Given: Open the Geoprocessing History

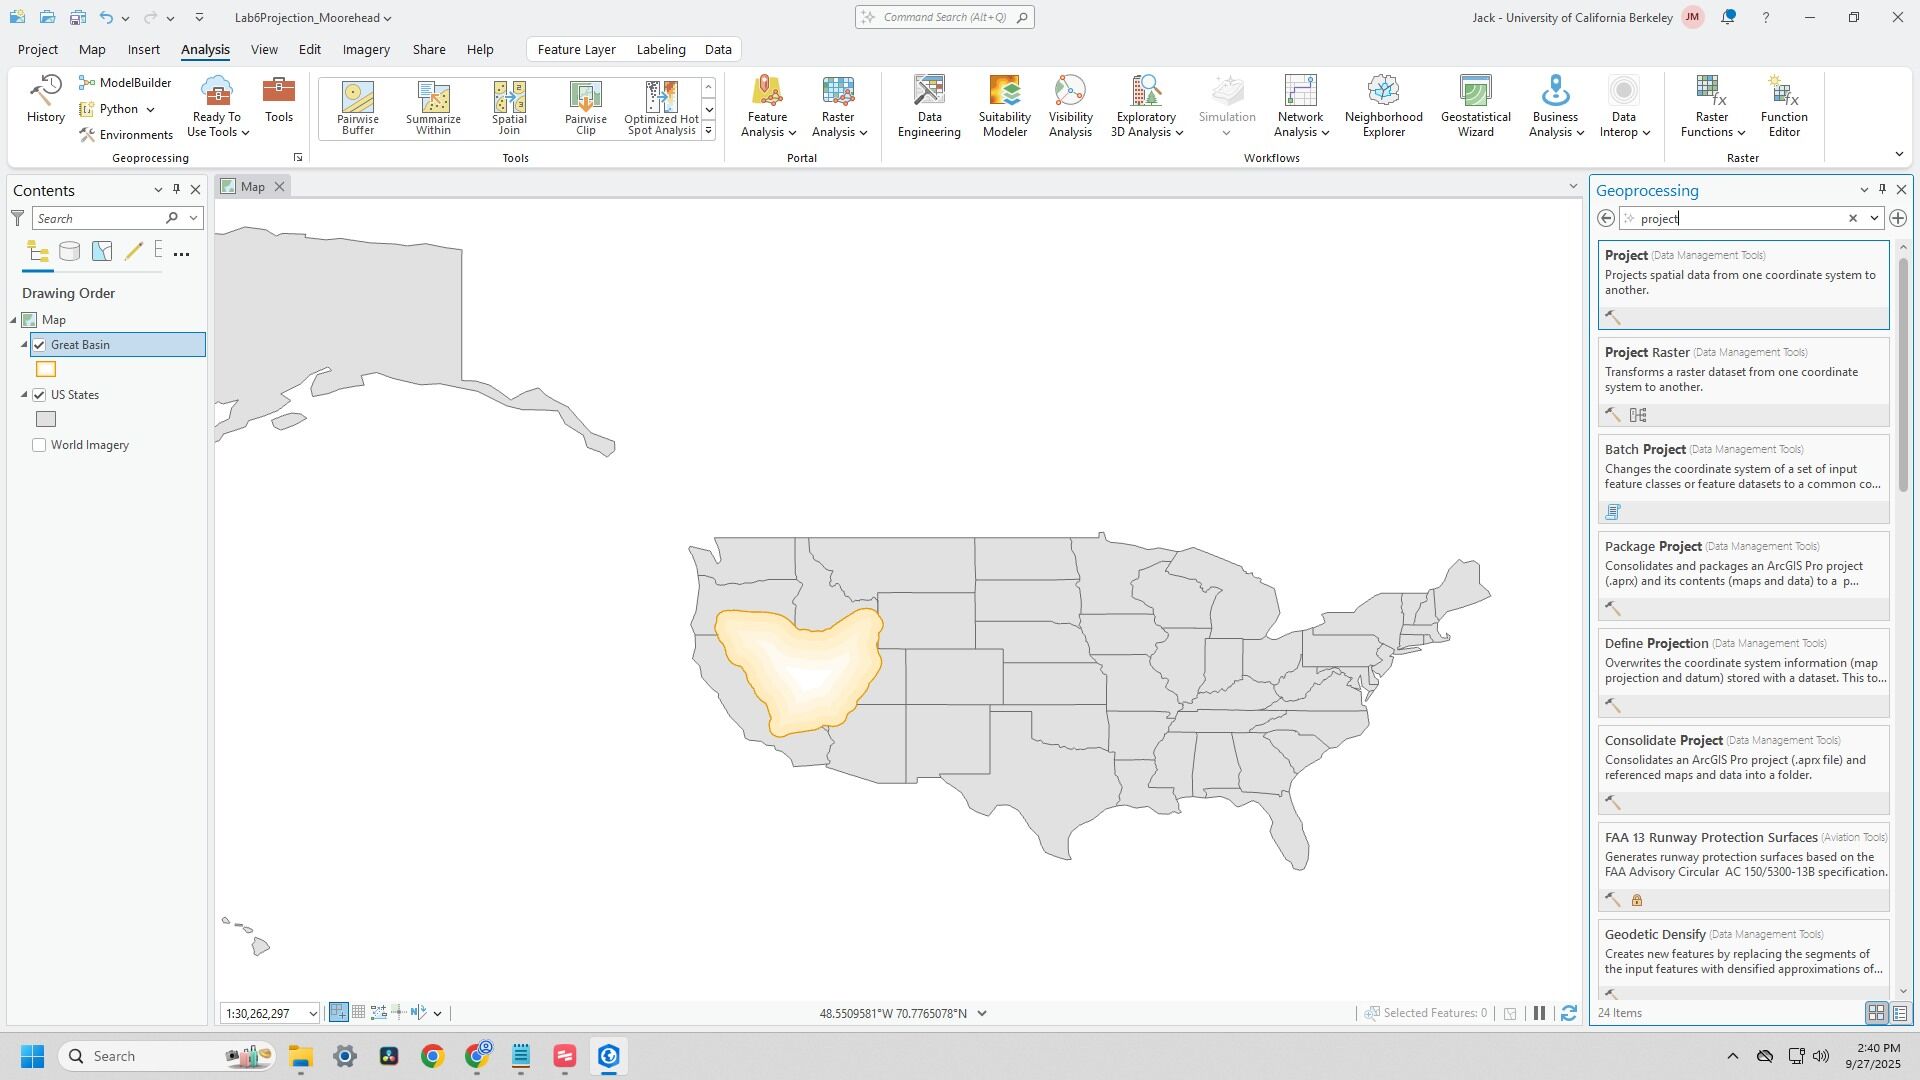Looking at the screenshot, I should 45,99.
